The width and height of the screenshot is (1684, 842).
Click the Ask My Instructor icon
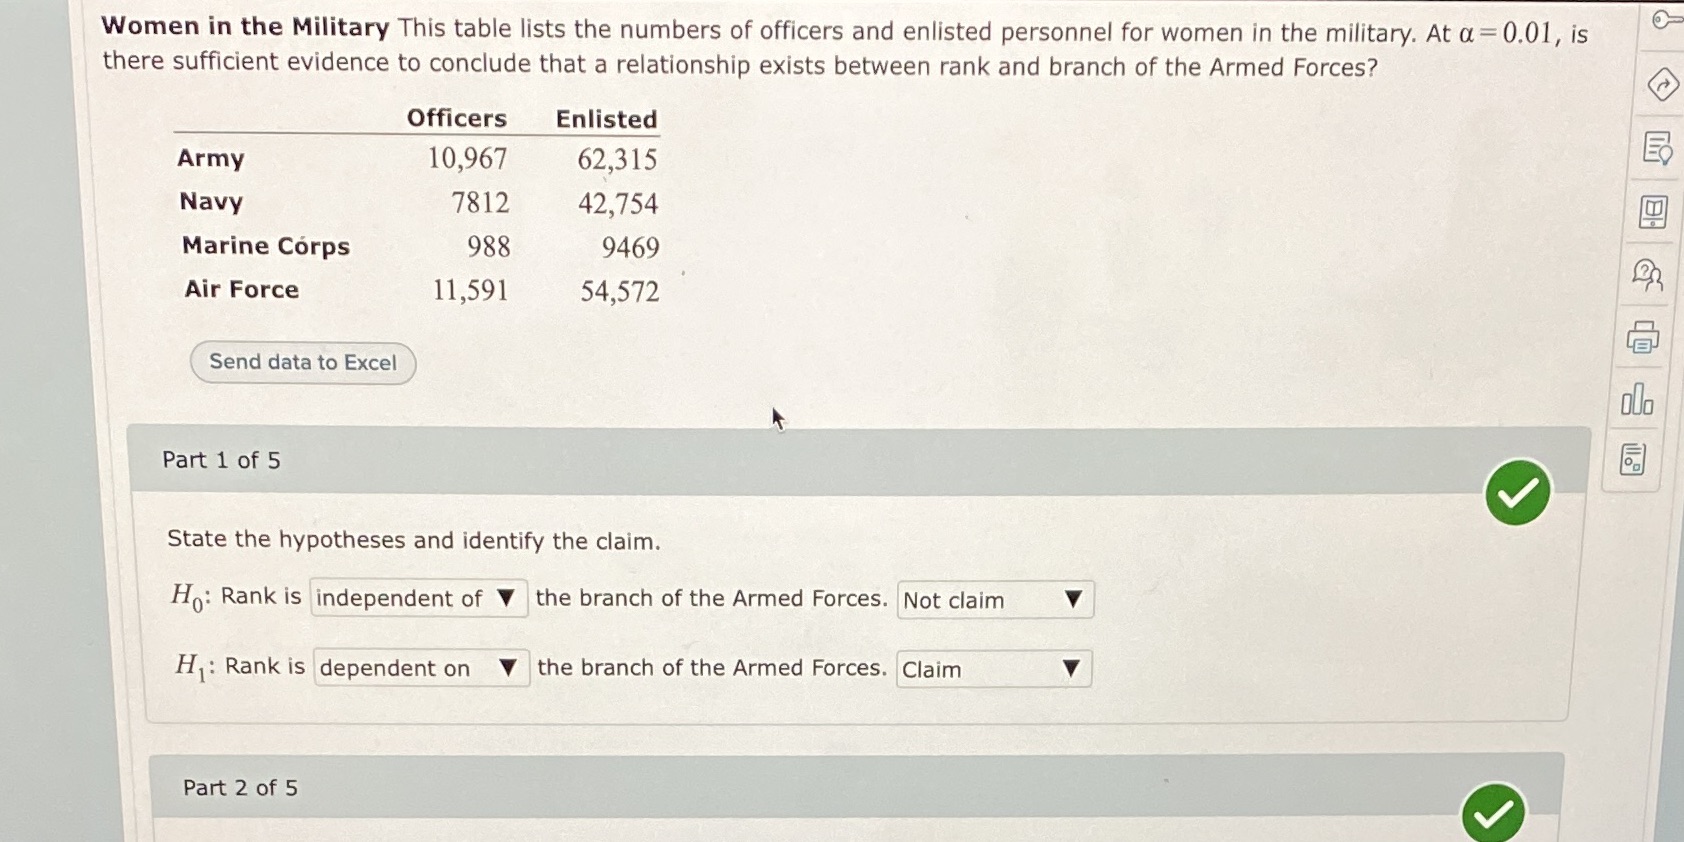pyautogui.click(x=1648, y=277)
